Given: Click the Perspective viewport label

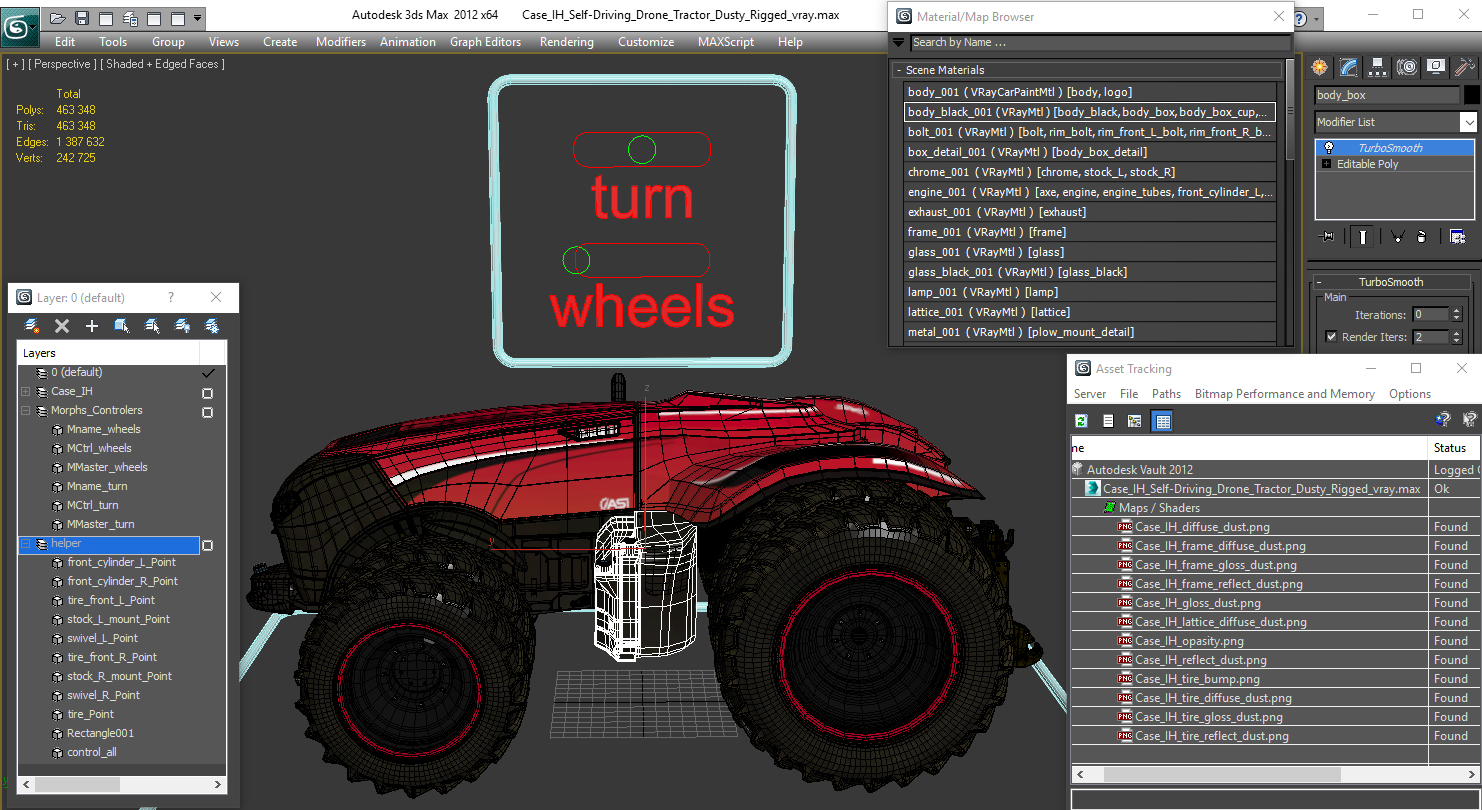Looking at the screenshot, I should [x=63, y=64].
